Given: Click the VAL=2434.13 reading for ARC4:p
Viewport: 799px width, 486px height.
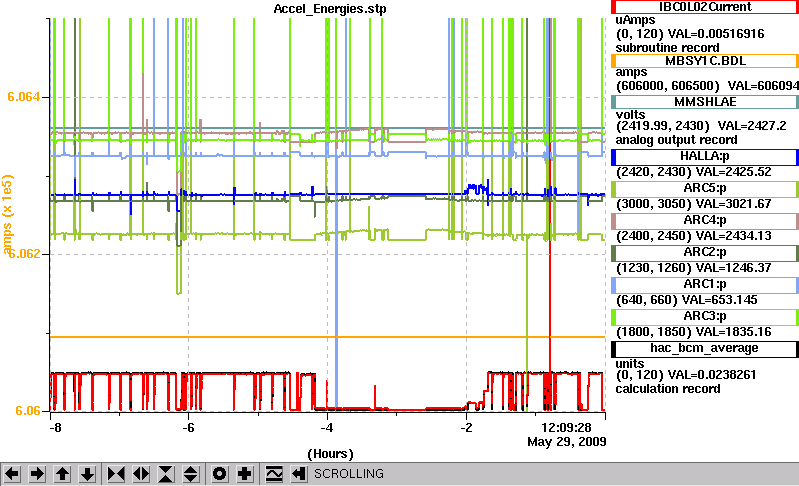Looking at the screenshot, I should (x=733, y=236).
